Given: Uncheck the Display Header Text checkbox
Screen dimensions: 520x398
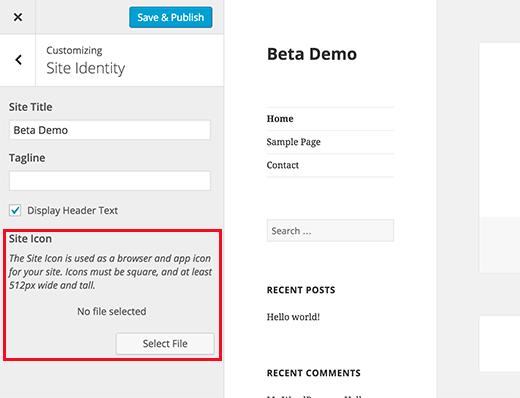Looking at the screenshot, I should point(15,210).
